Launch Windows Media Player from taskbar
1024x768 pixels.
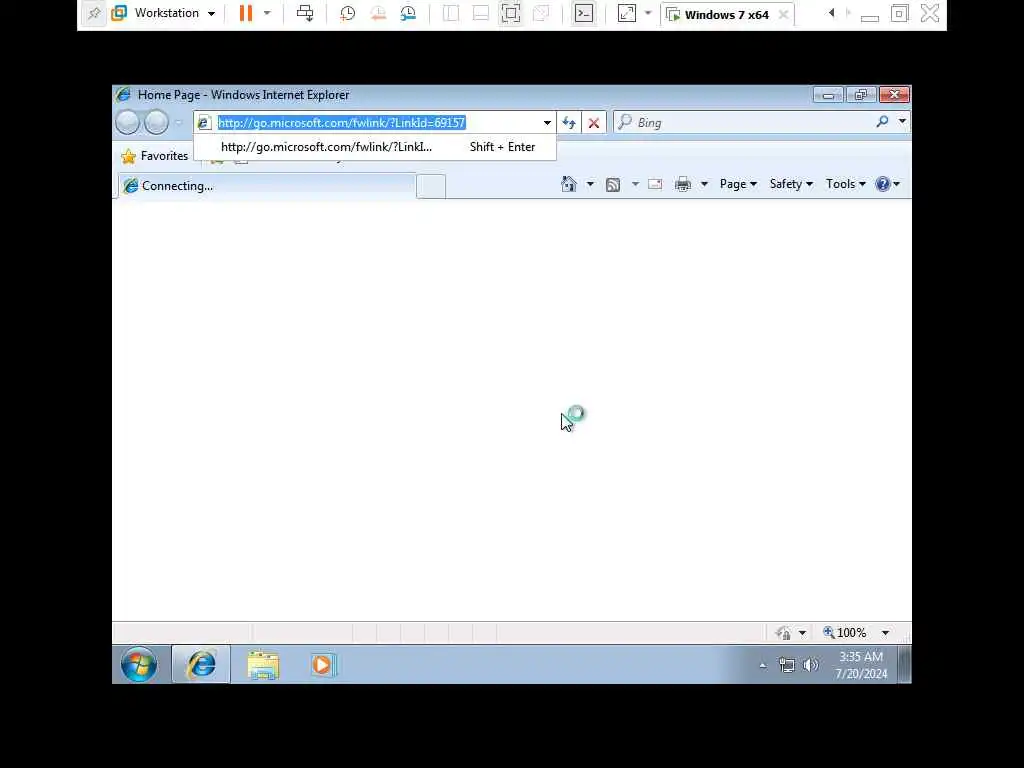point(323,665)
